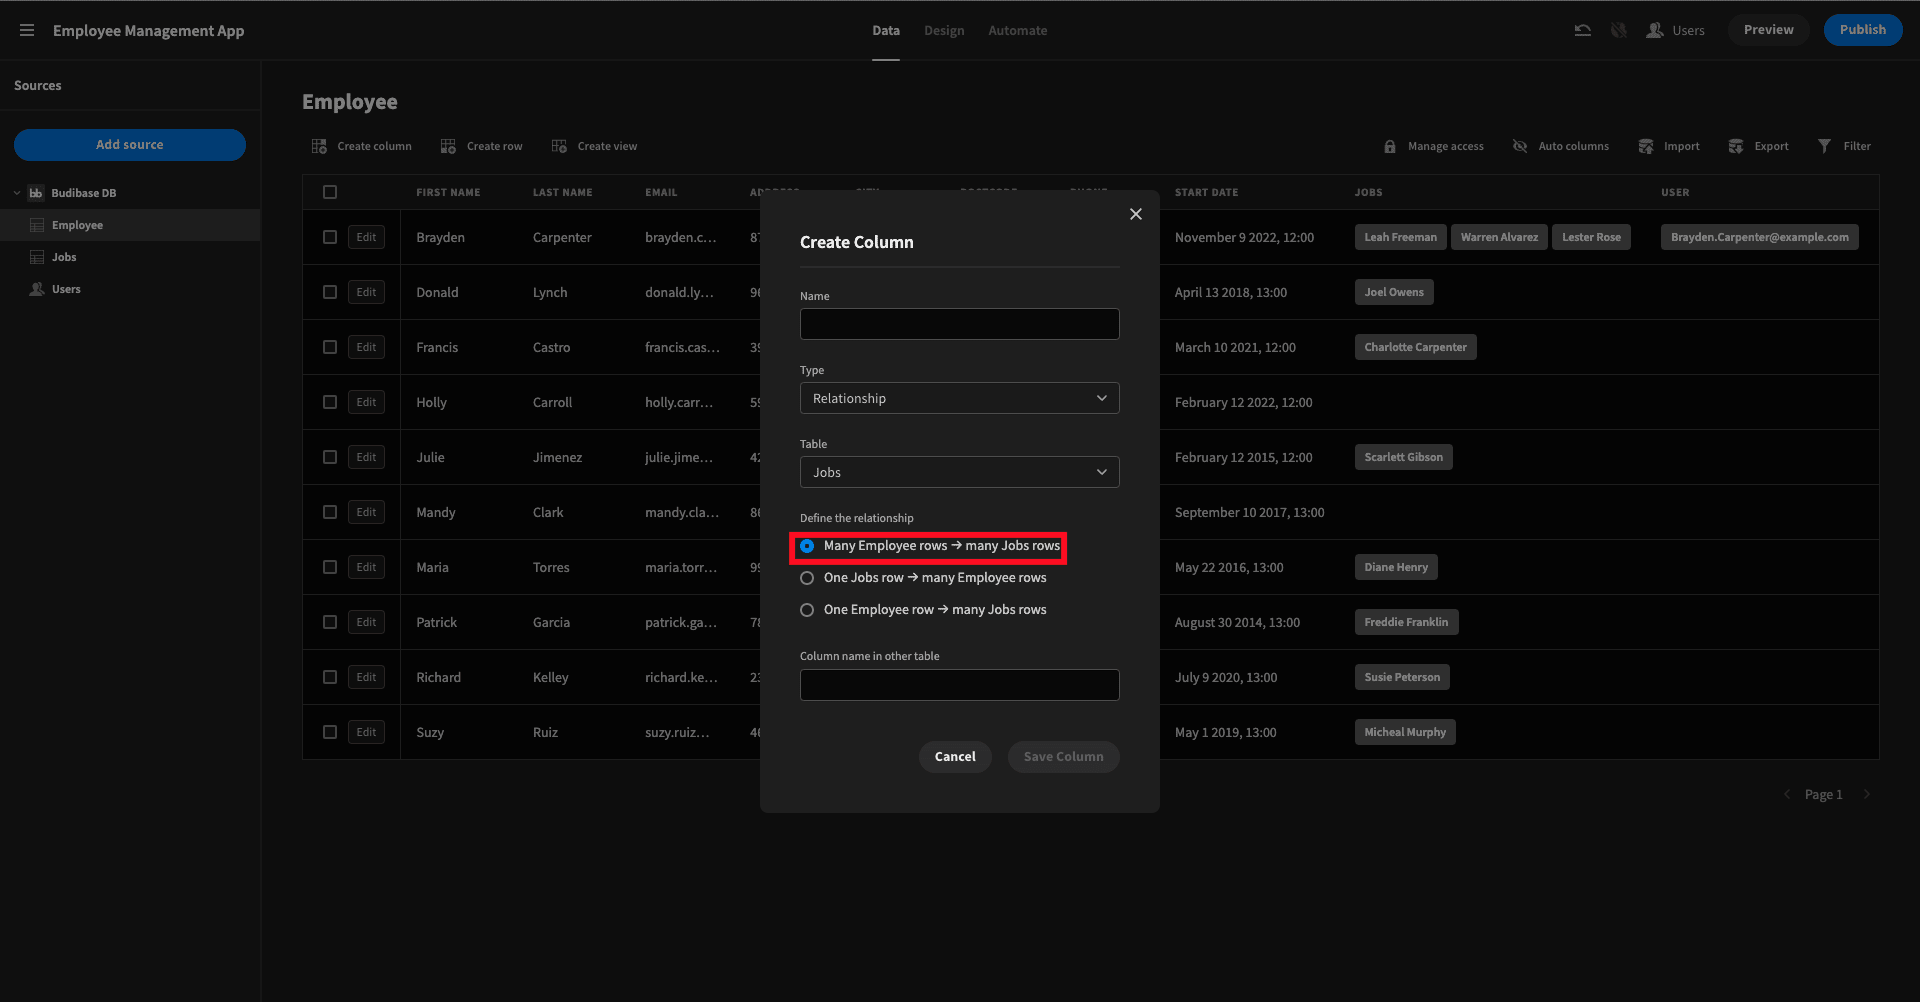Open the Type dropdown showing Relationship
The height and width of the screenshot is (1002, 1920).
(960, 398)
